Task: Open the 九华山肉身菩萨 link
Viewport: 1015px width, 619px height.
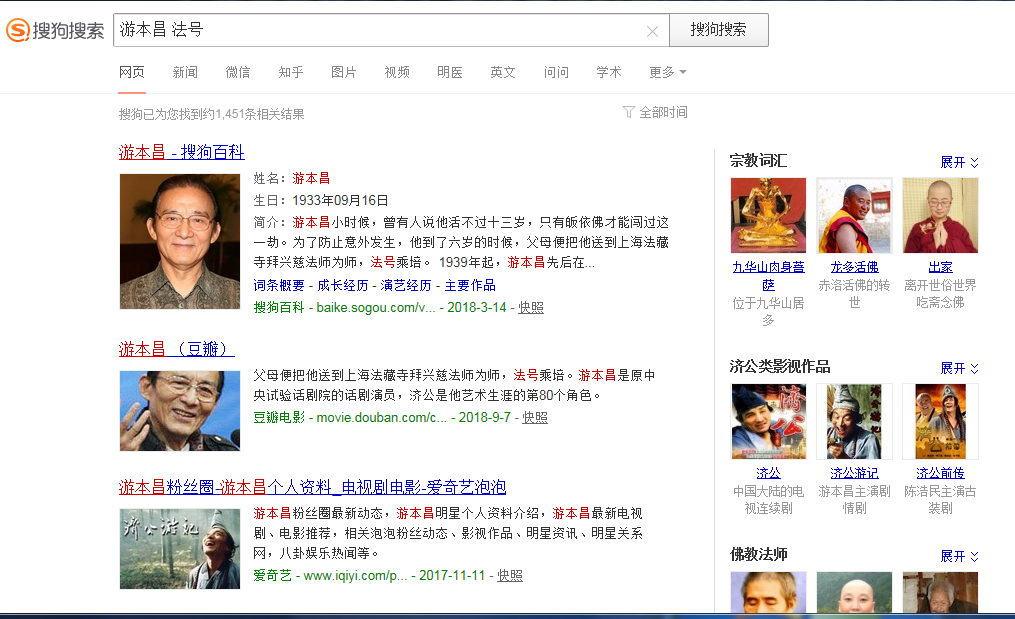Action: tap(768, 276)
